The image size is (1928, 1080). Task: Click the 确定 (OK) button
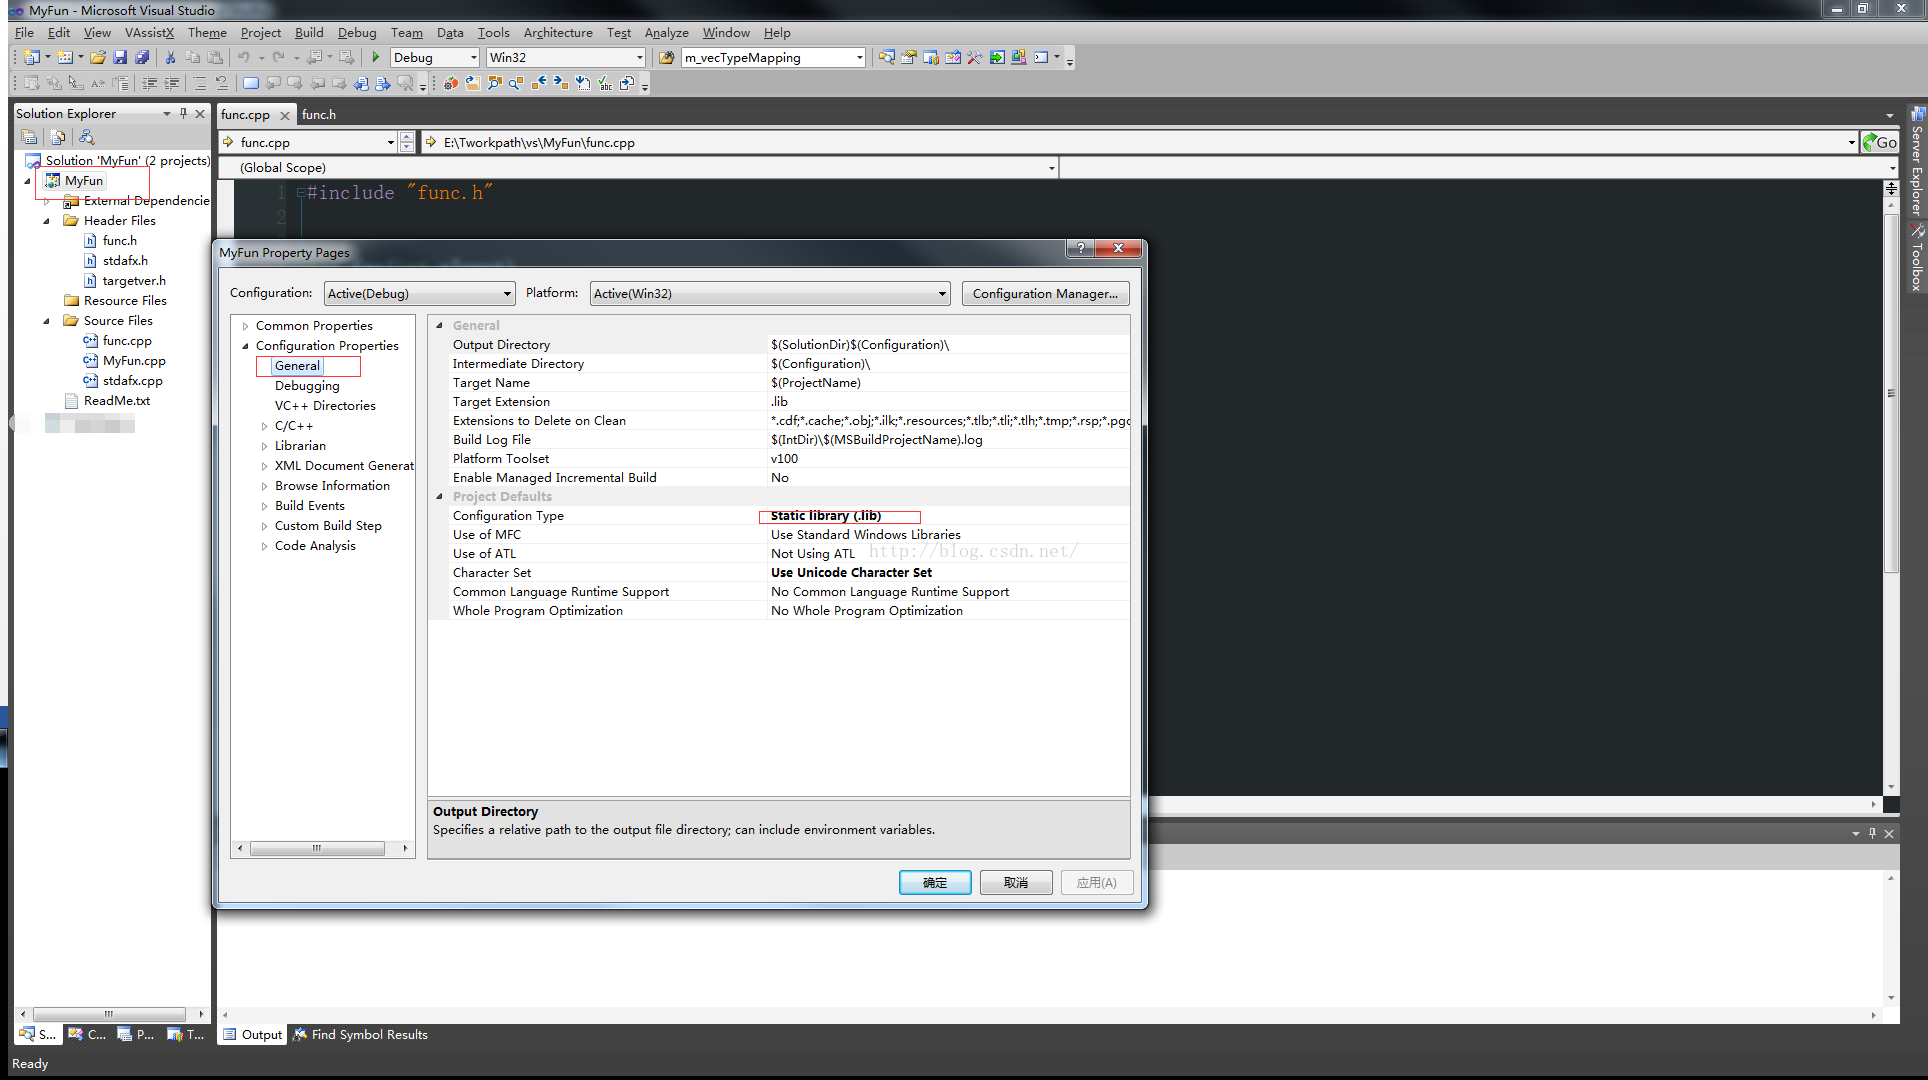point(935,882)
